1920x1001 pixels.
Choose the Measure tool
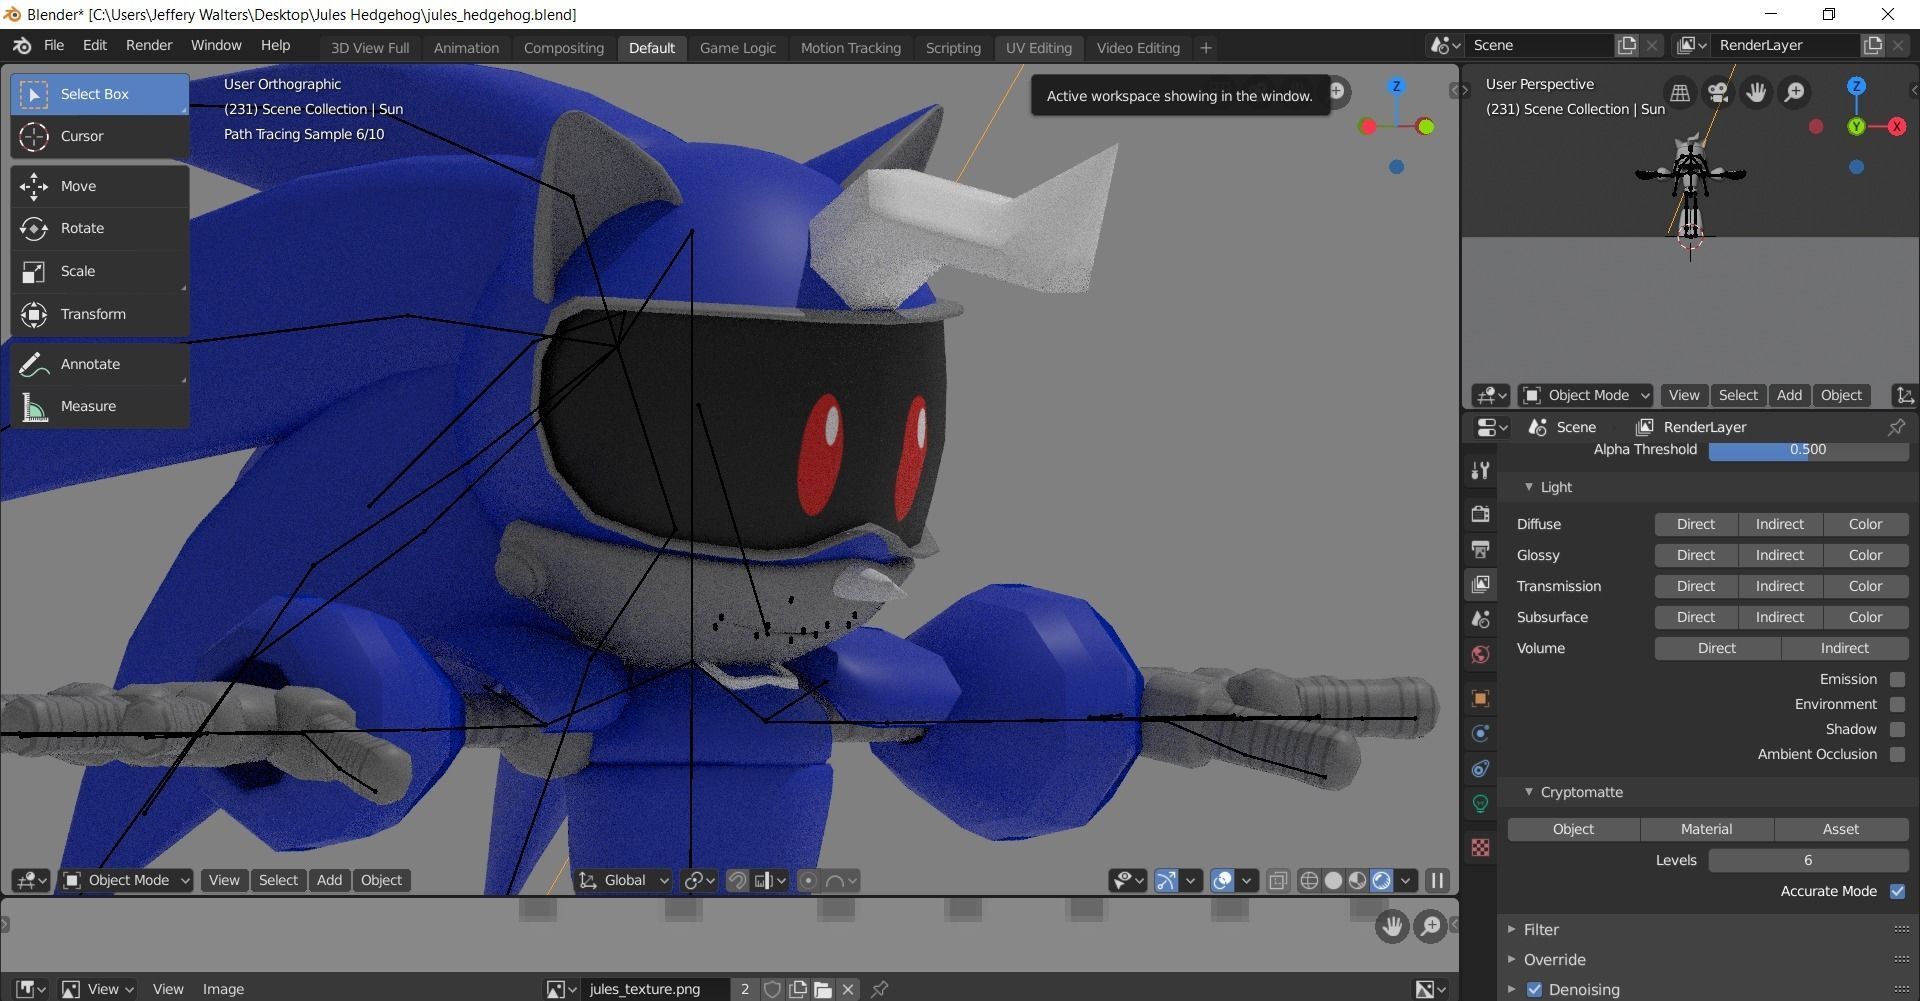coord(100,406)
